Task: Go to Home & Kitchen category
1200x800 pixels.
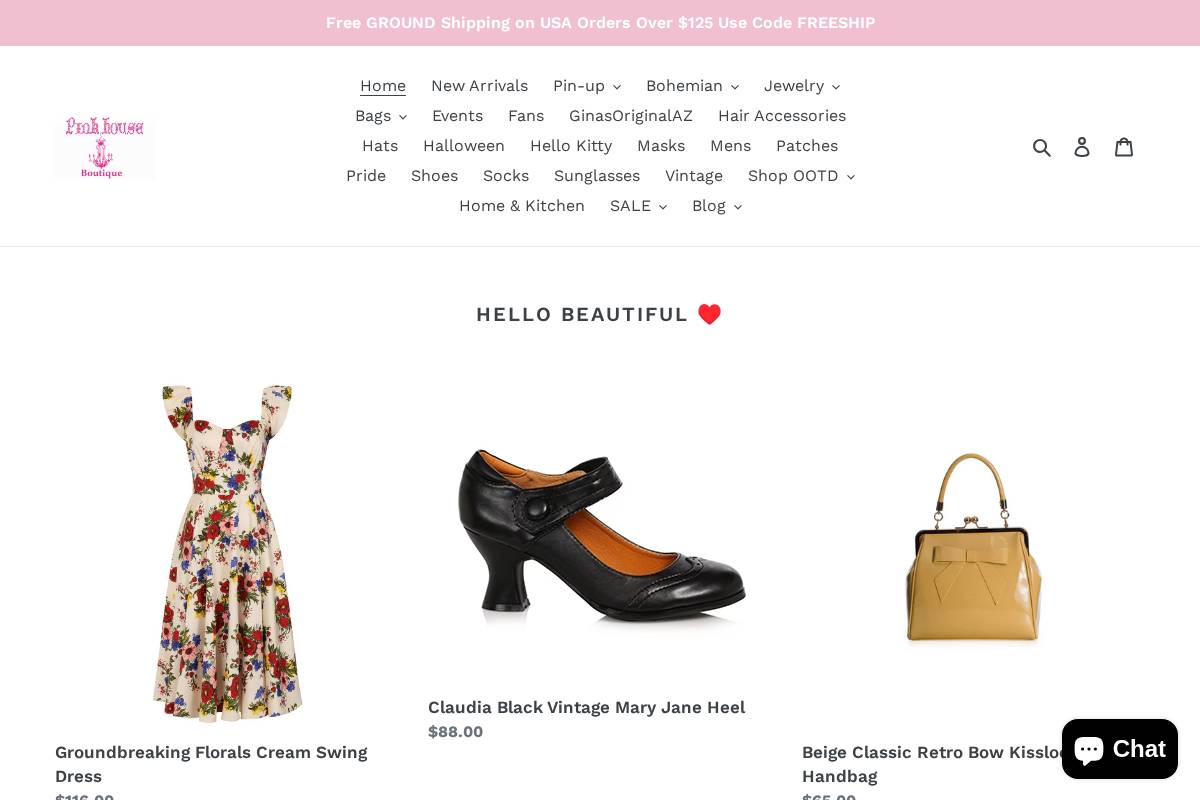Action: click(x=522, y=206)
